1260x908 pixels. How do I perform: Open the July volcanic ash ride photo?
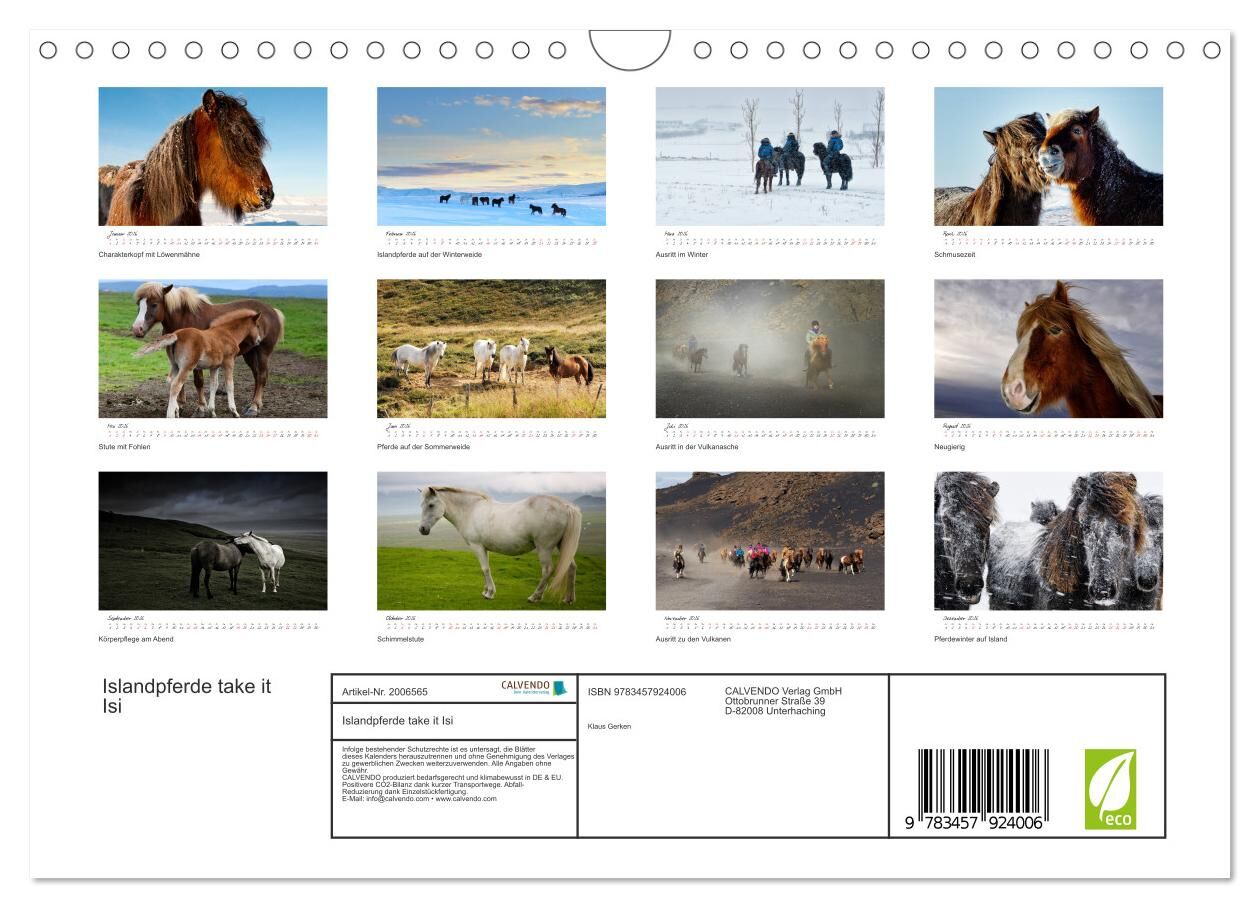770,348
